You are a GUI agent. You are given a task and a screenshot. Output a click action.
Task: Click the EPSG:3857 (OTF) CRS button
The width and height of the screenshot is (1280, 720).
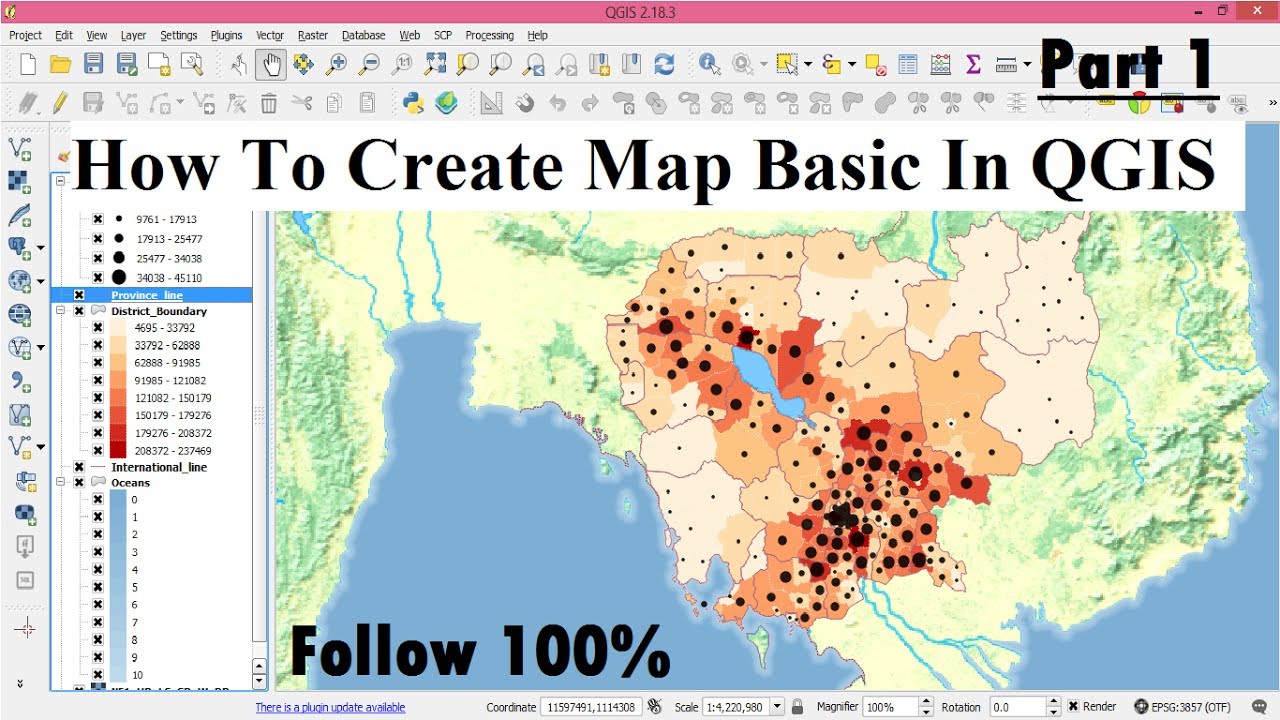point(1183,707)
